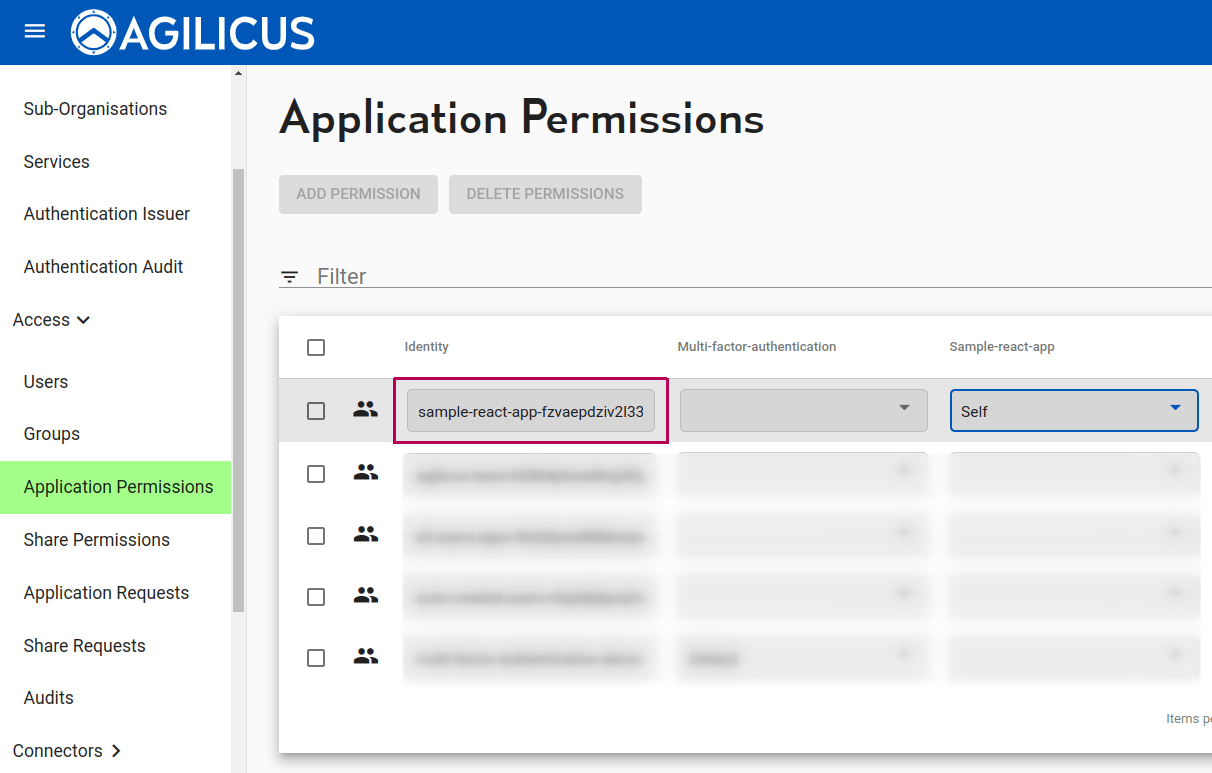Click the DELETE PERMISSIONS button

[x=545, y=194]
